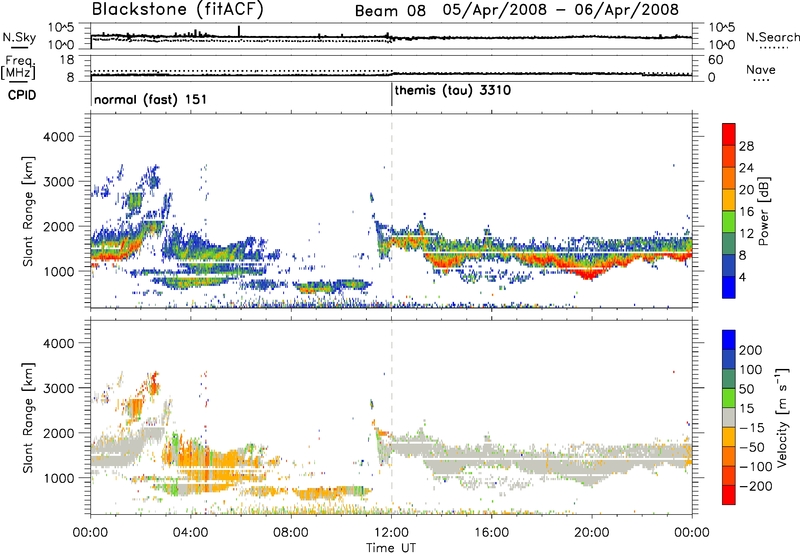Click the 'themis (tau) 3310' CPID text
This screenshot has height=554, width=800.
pos(453,91)
